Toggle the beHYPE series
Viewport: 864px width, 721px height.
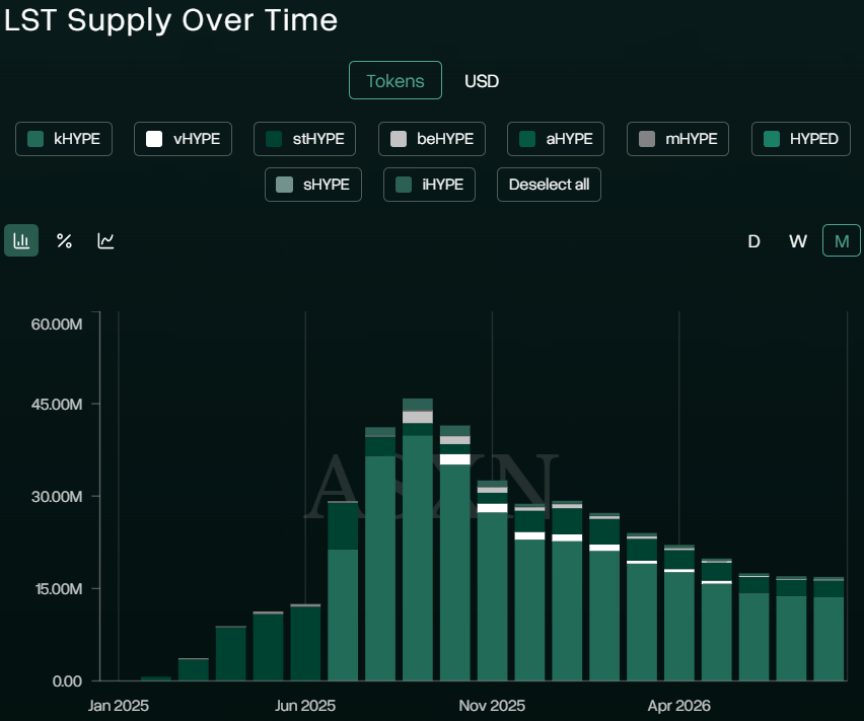[432, 139]
